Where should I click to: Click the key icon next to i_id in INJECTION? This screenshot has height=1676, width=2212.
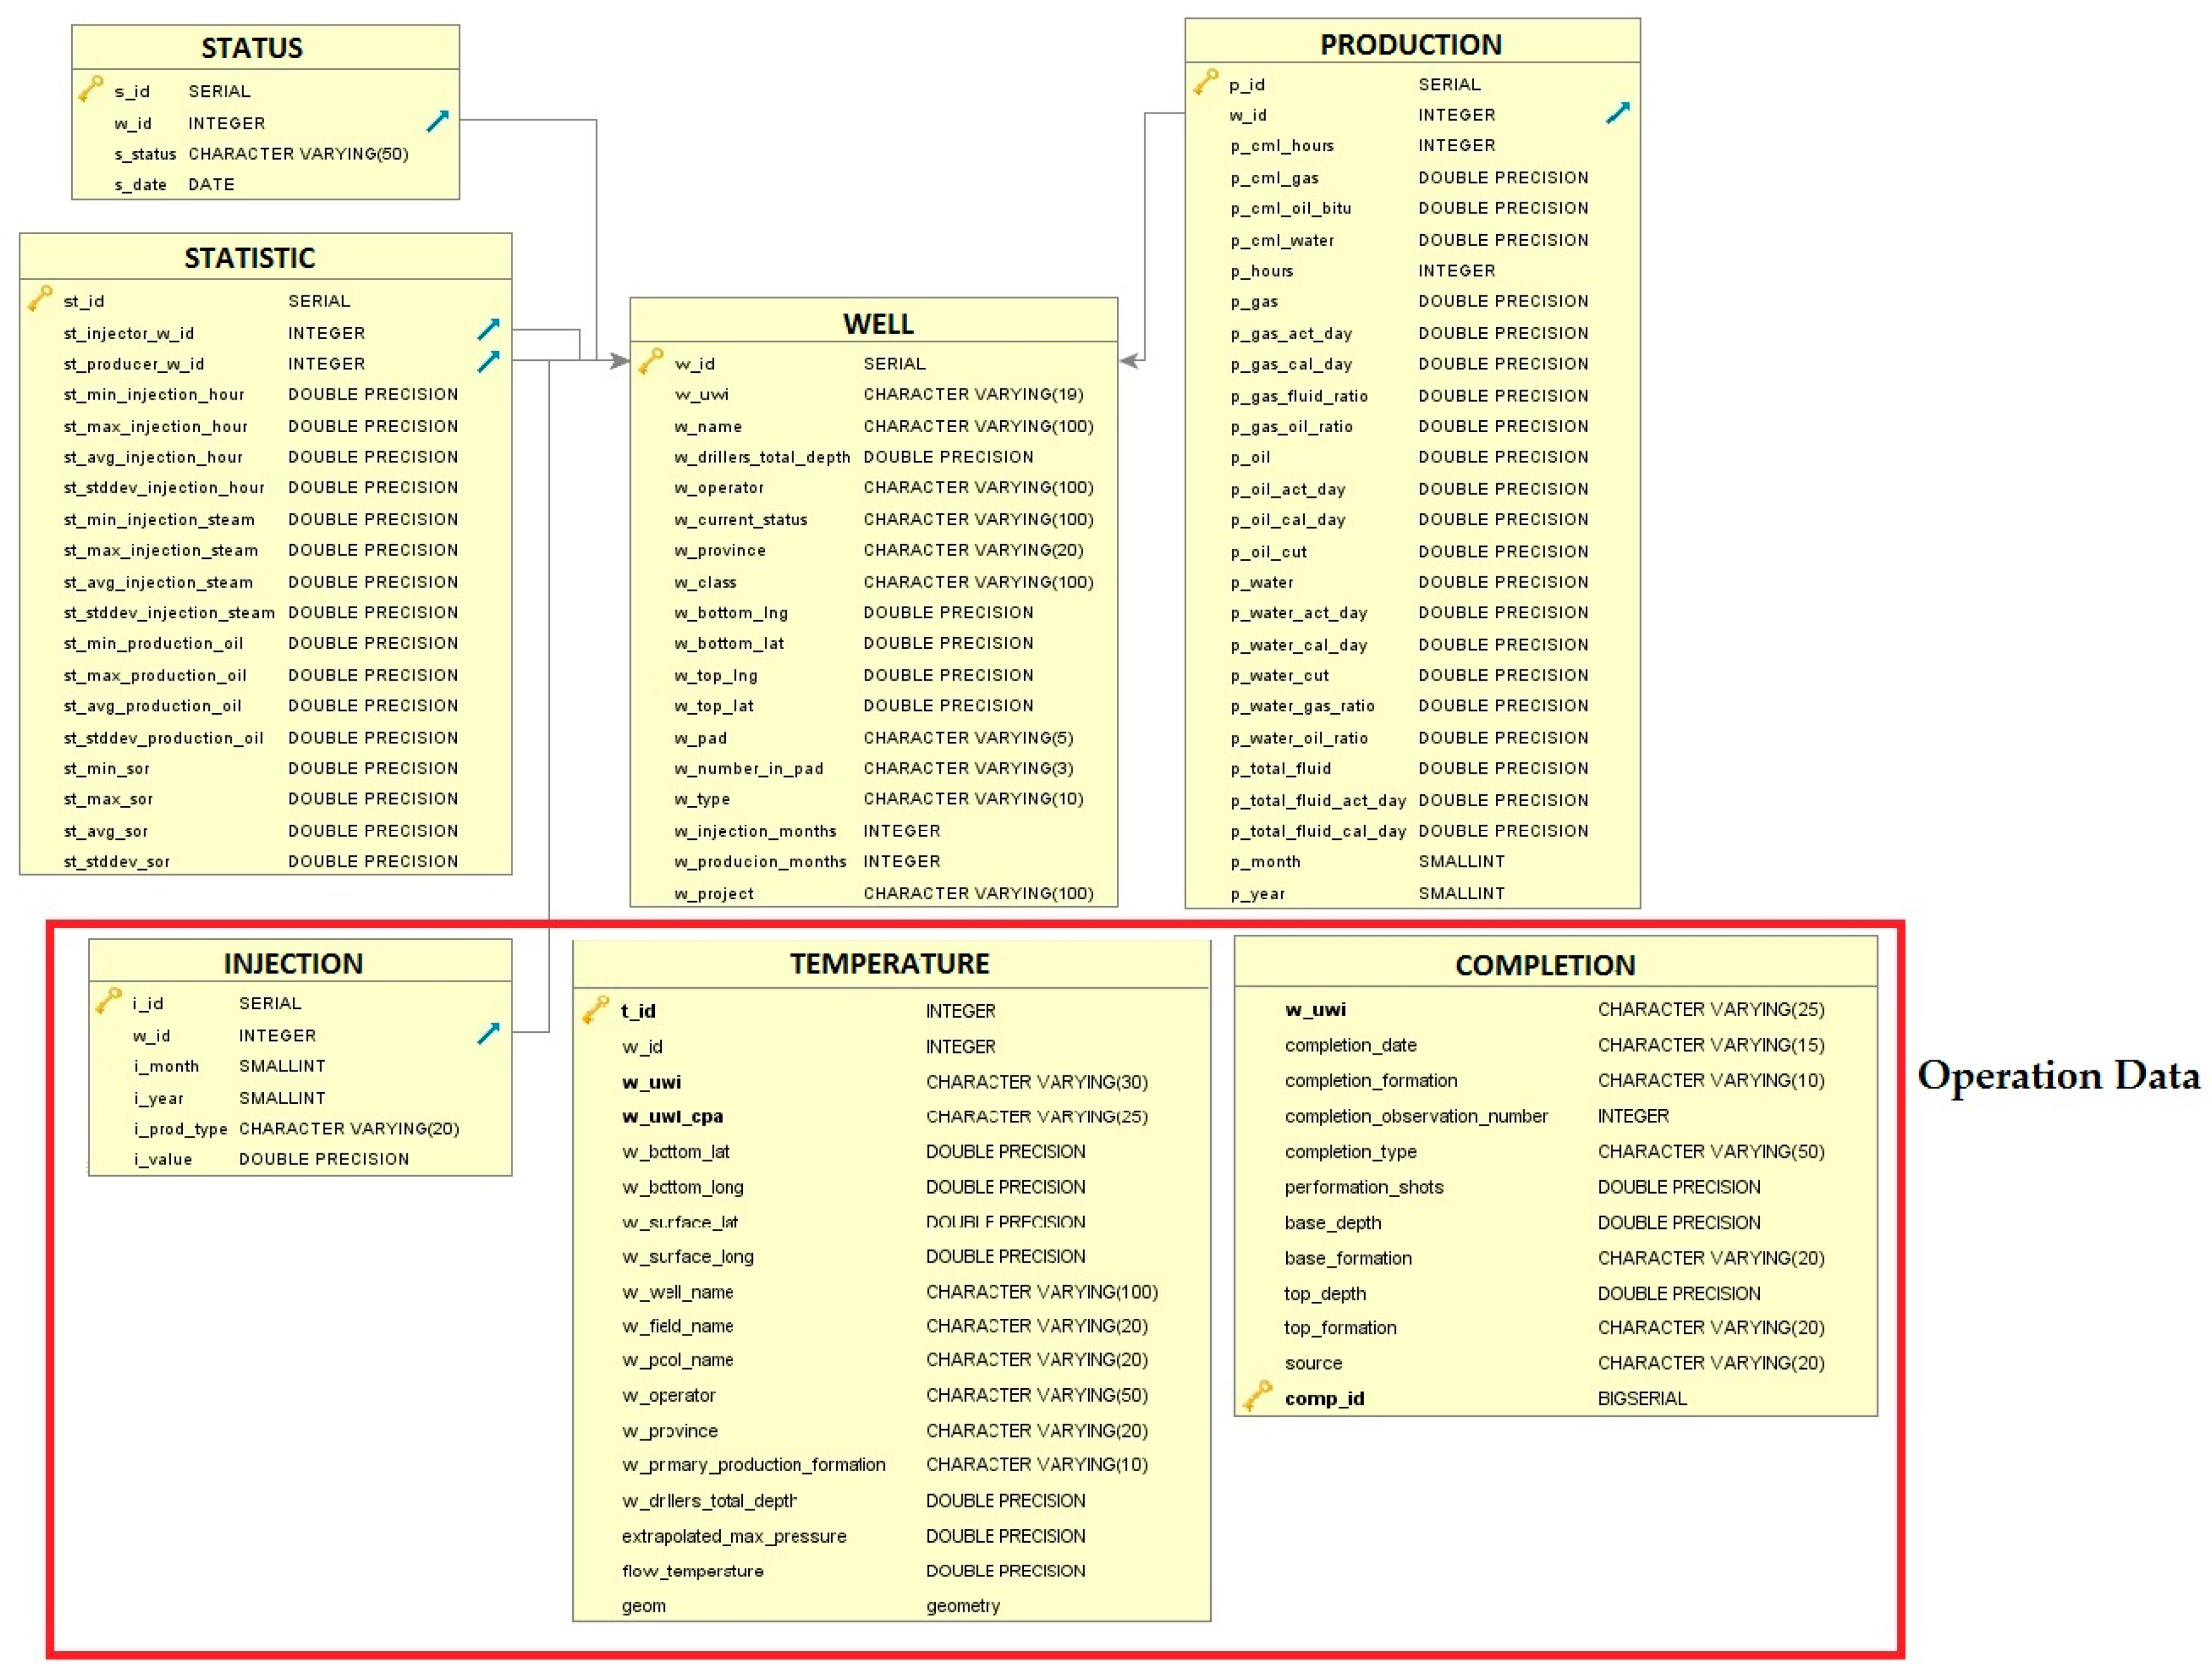click(x=108, y=1001)
